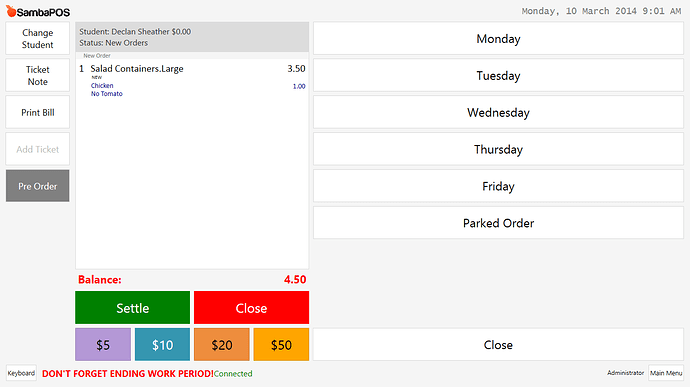690x387 pixels.
Task: Click the No Tomato order tag
Action: tap(106, 94)
